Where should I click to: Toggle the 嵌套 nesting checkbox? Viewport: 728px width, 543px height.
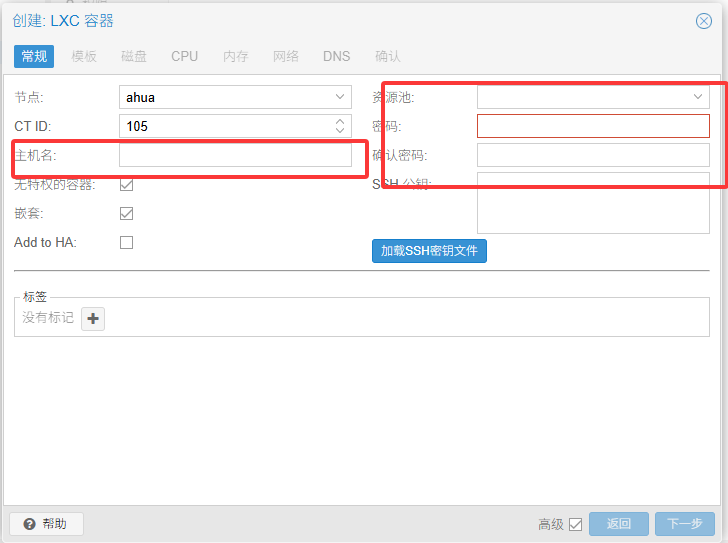127,213
